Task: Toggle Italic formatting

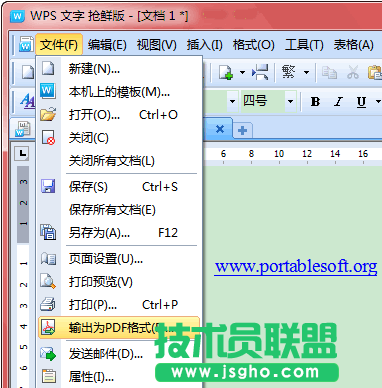Action: coord(339,101)
